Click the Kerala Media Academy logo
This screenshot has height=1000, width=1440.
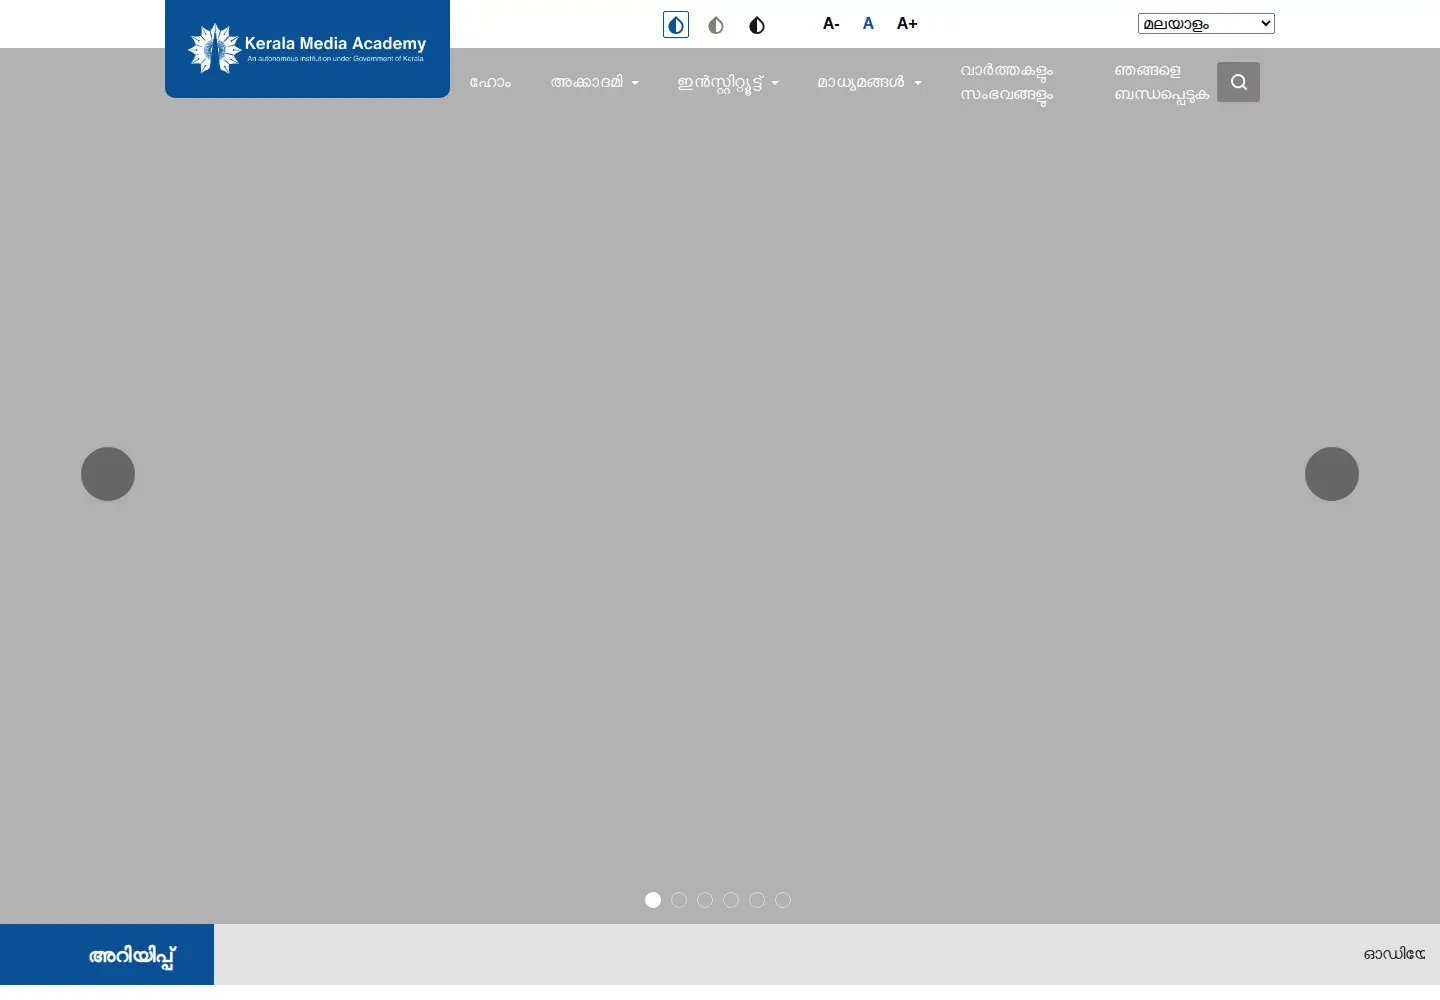click(x=307, y=48)
